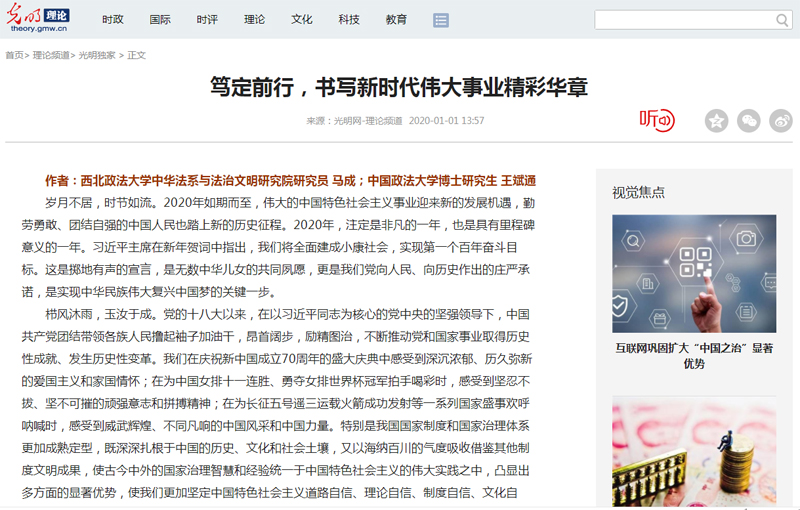The image size is (800, 510).
Task: Click the search magnifier icon
Action: point(781,20)
